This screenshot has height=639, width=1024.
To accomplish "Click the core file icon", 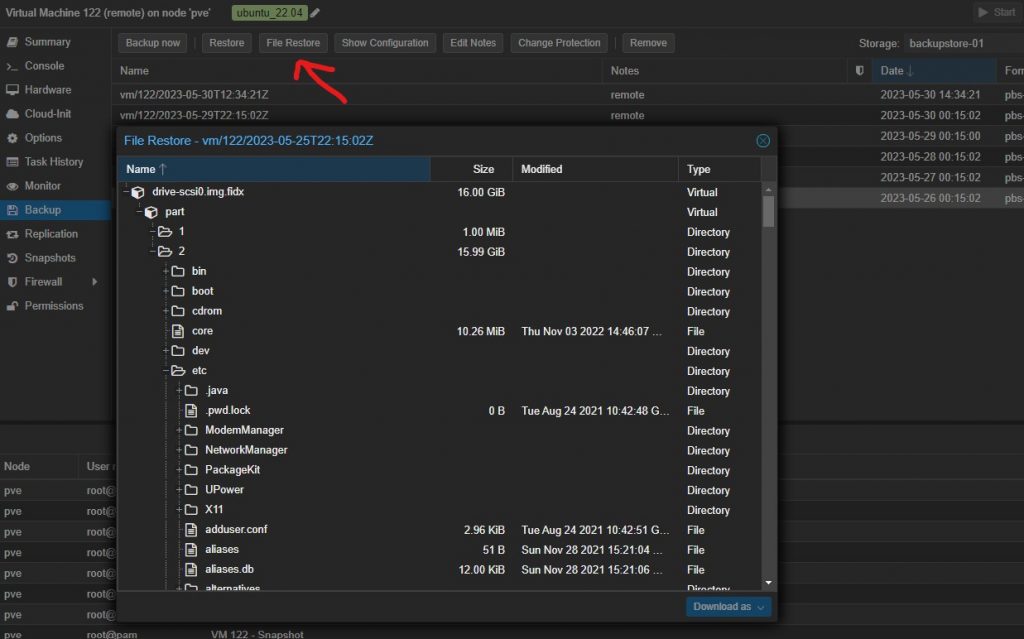I will 178,331.
